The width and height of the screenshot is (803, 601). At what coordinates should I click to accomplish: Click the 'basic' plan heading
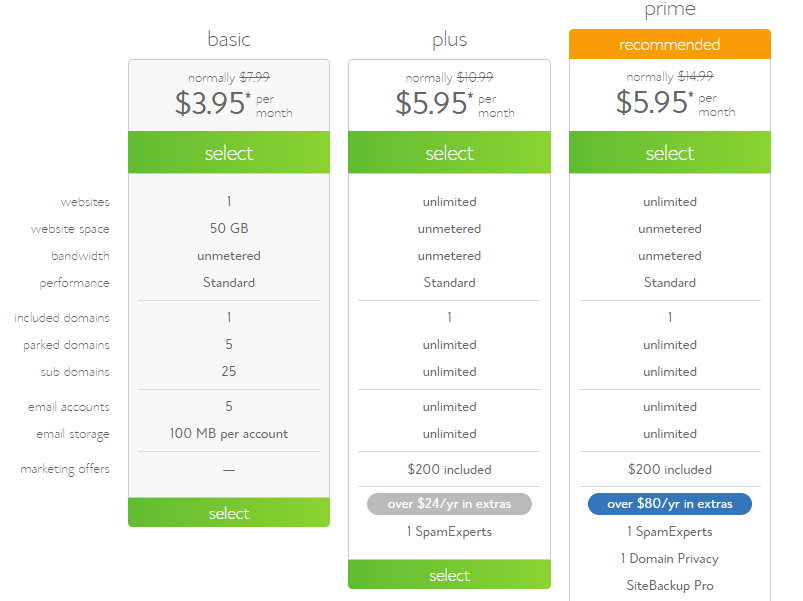(x=229, y=39)
